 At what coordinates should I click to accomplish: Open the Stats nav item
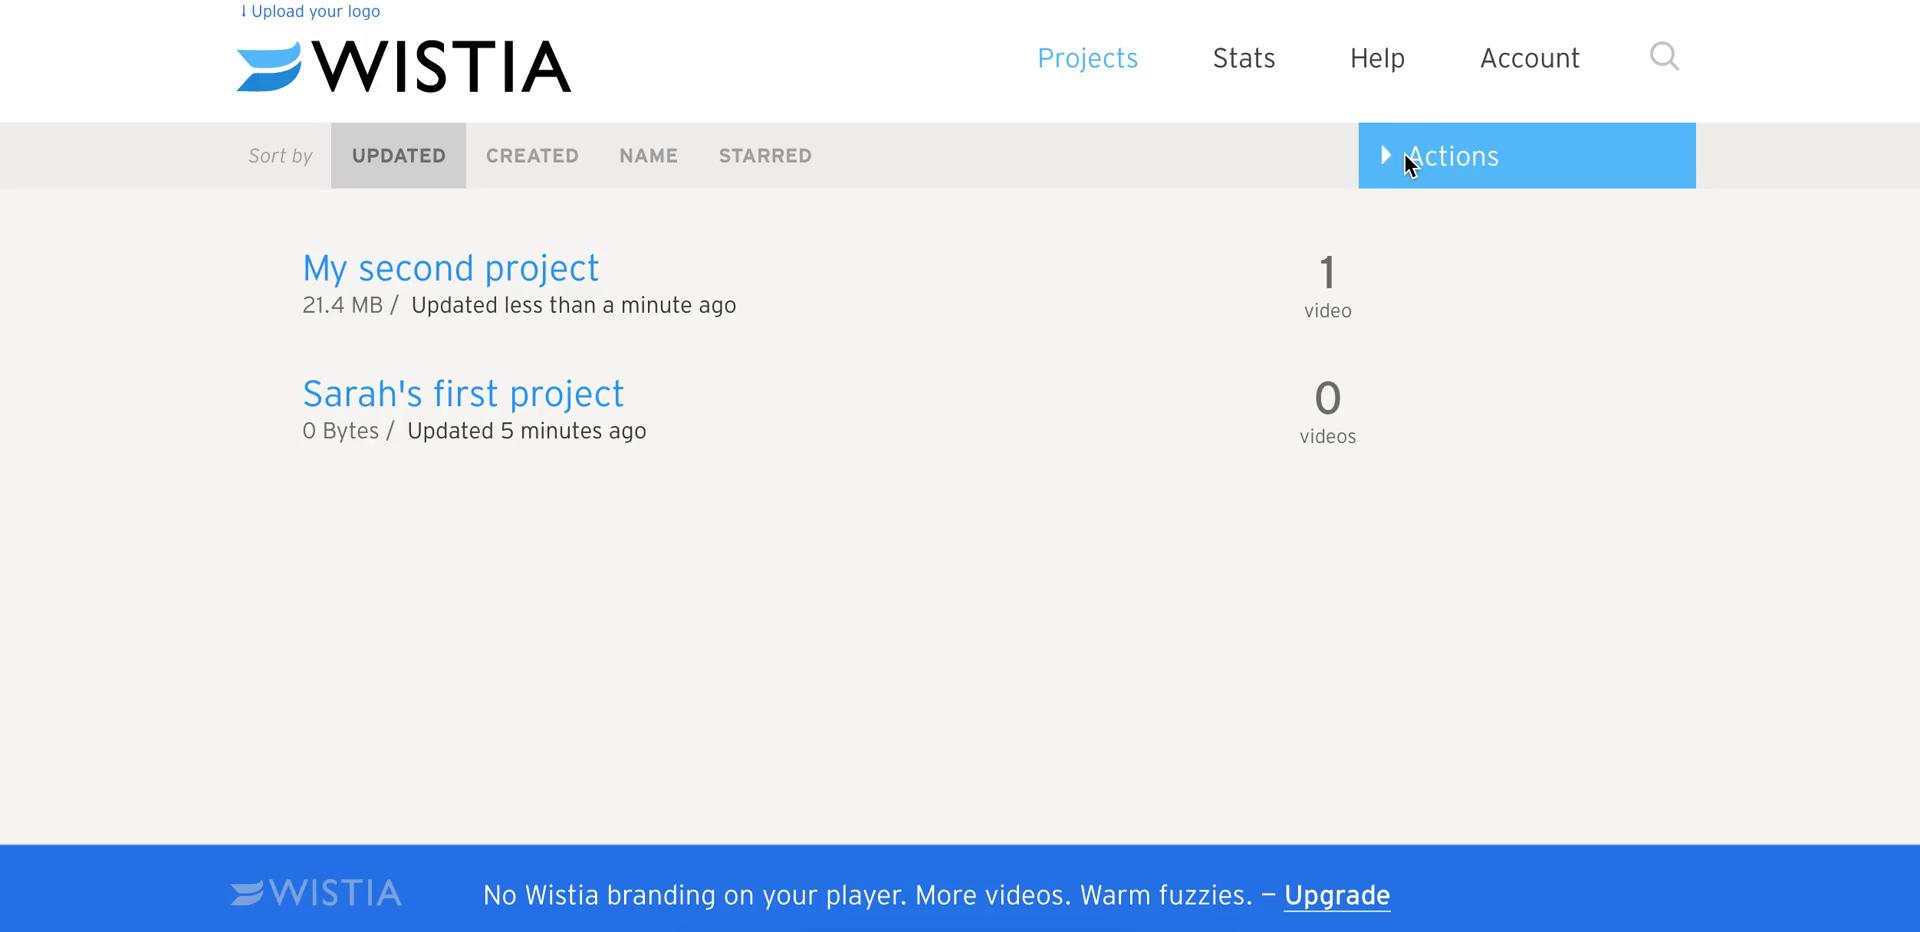click(x=1243, y=58)
